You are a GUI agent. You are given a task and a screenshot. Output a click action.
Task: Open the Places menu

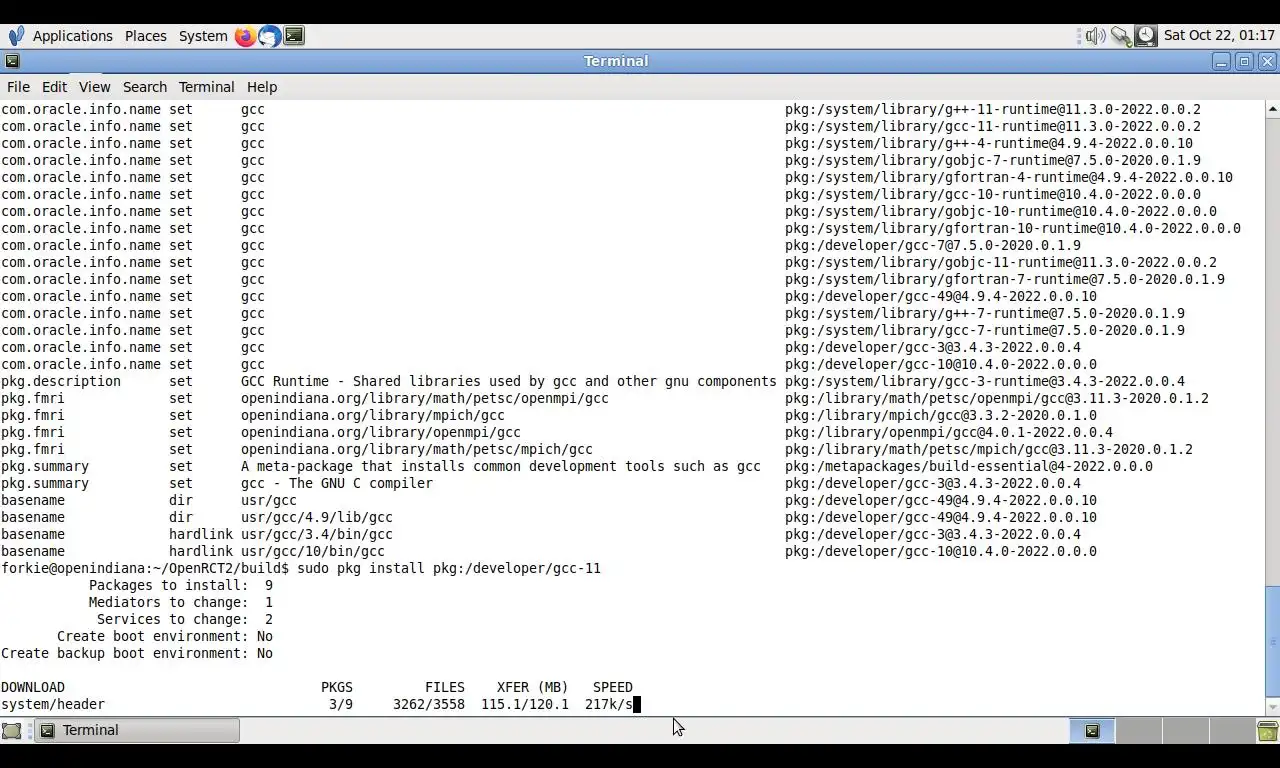tap(145, 36)
